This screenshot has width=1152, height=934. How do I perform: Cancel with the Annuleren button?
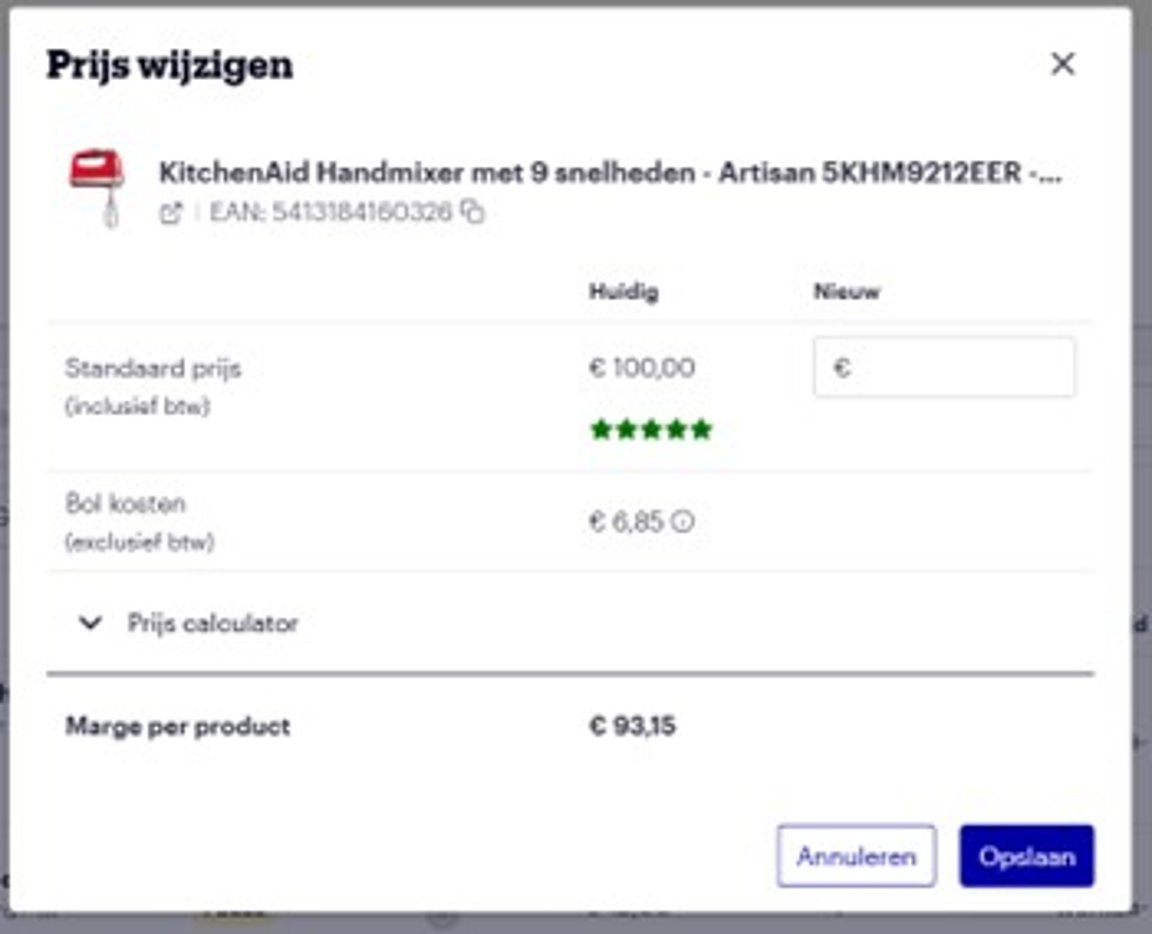(856, 856)
